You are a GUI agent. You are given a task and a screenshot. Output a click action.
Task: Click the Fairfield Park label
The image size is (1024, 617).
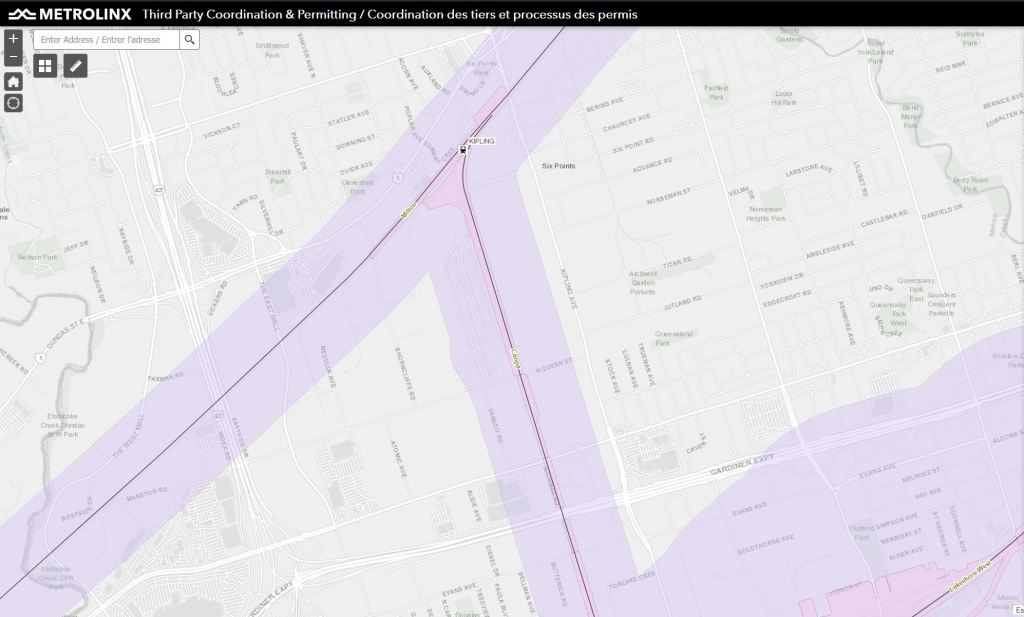[716, 91]
